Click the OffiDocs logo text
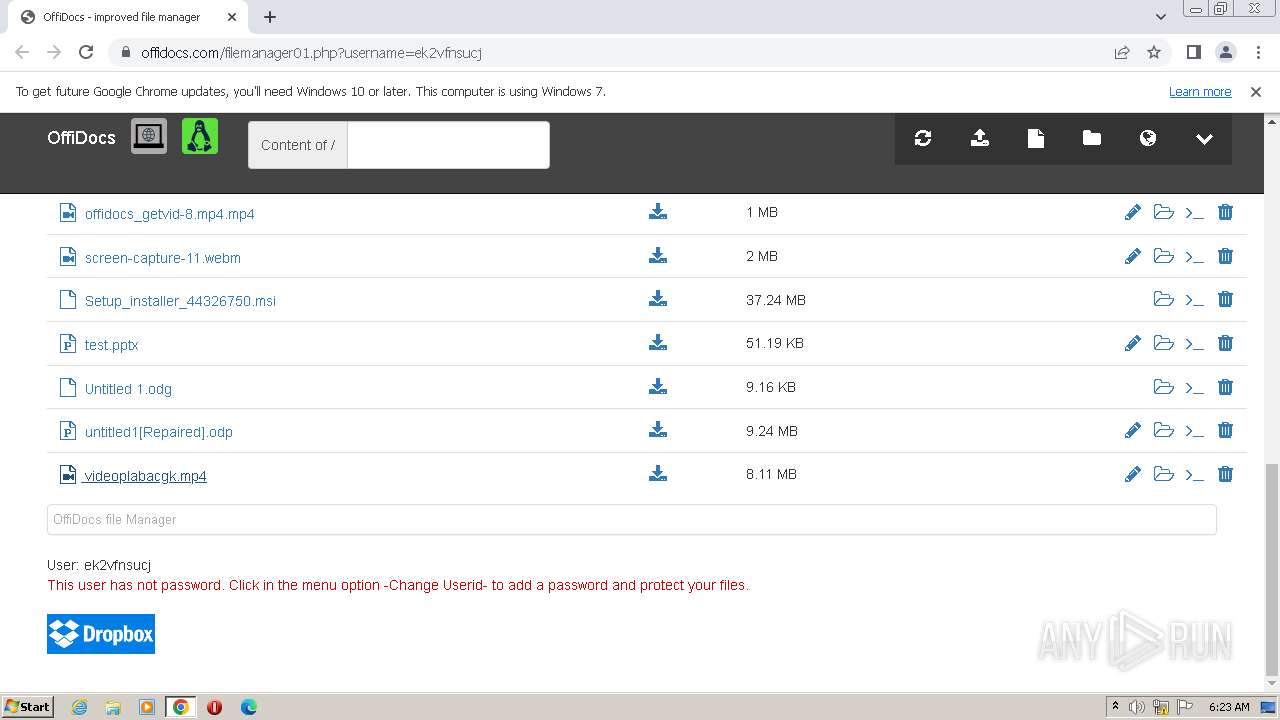1280x720 pixels. click(81, 138)
